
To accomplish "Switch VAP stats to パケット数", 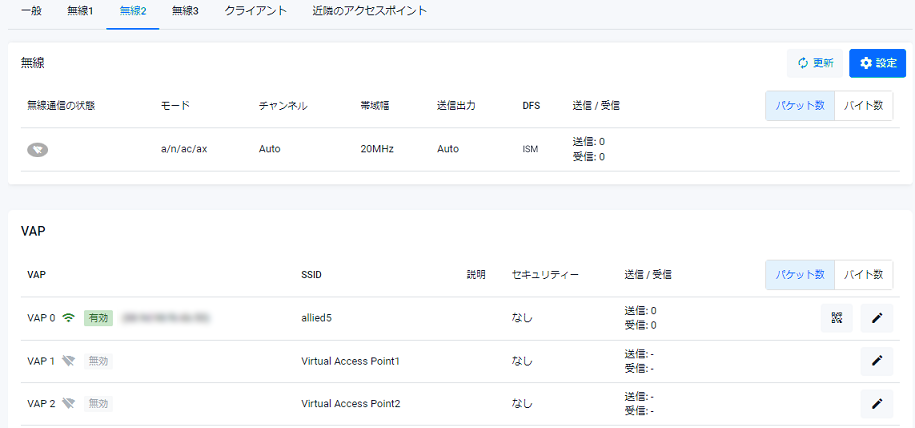I will tap(800, 274).
